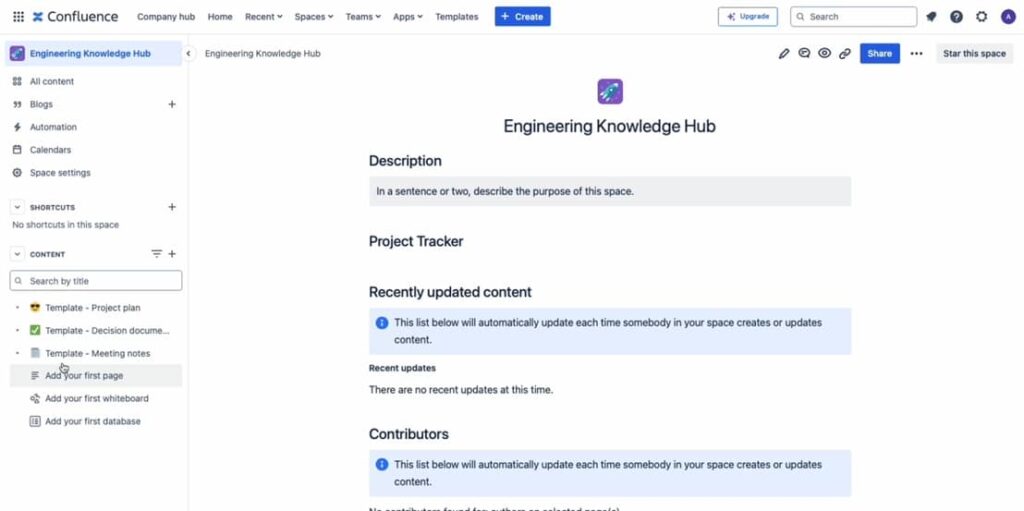Expand the Template - Decision documentation tree bullet
Screen dimensions: 1024x511
pyautogui.click(x=18, y=331)
